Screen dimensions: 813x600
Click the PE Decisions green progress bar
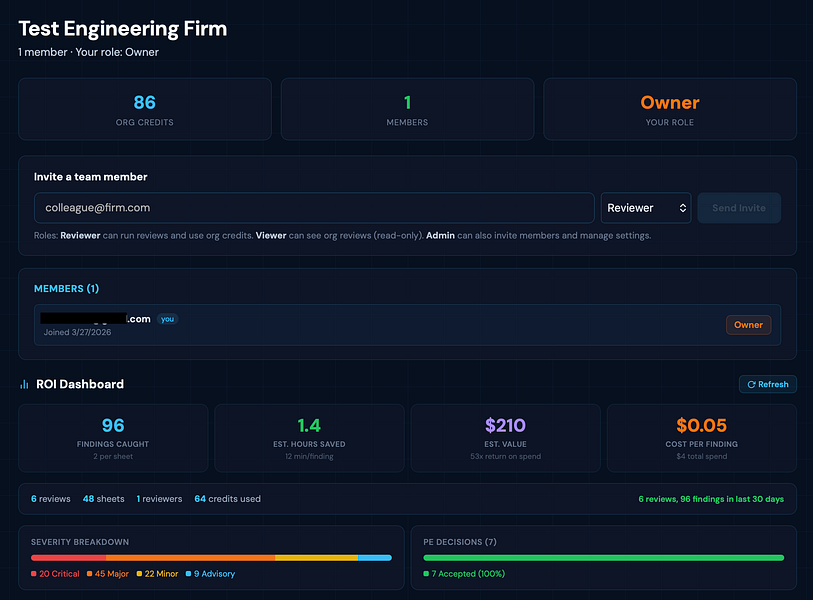[x=604, y=558]
